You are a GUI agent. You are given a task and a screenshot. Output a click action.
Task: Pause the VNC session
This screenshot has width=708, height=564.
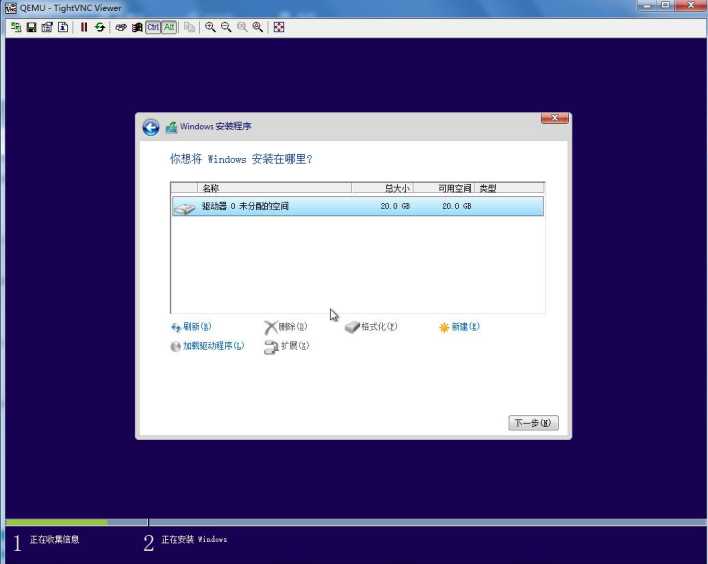84,27
